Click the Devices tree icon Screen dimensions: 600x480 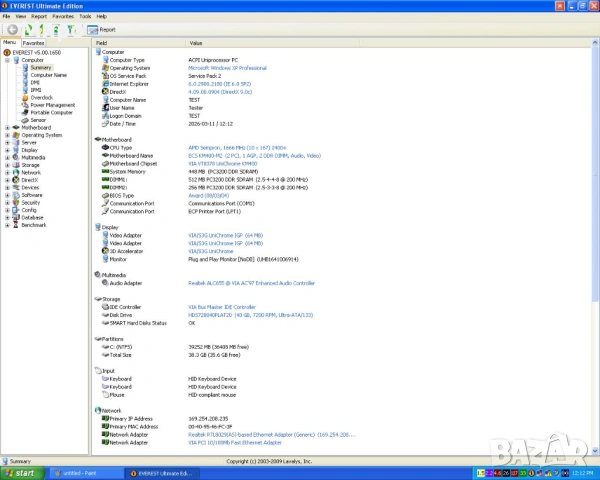(16, 188)
